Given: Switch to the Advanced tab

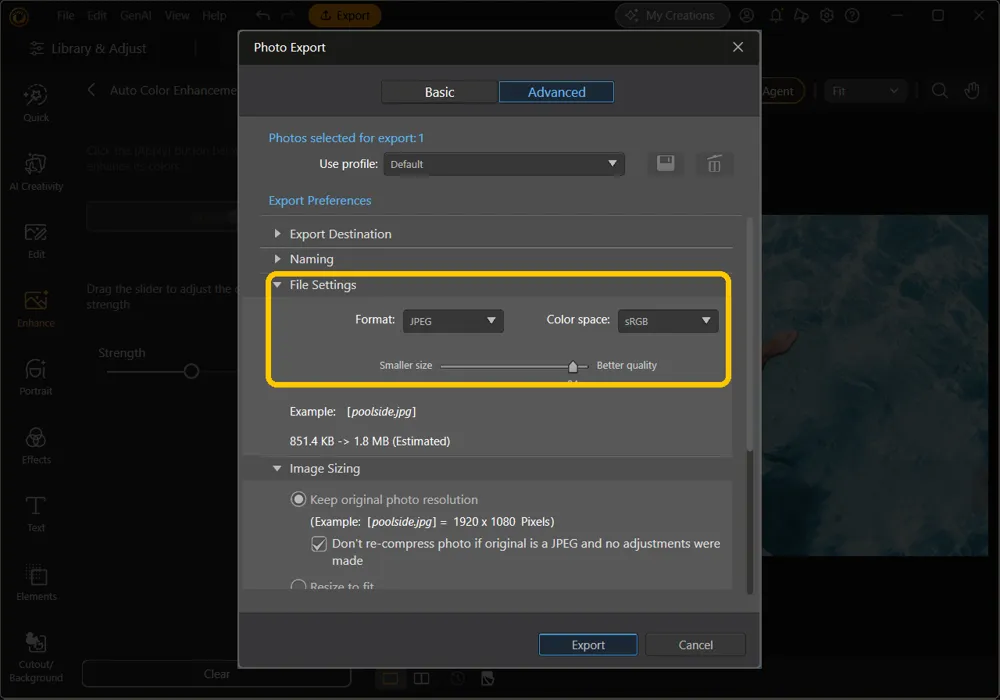Looking at the screenshot, I should coord(556,92).
